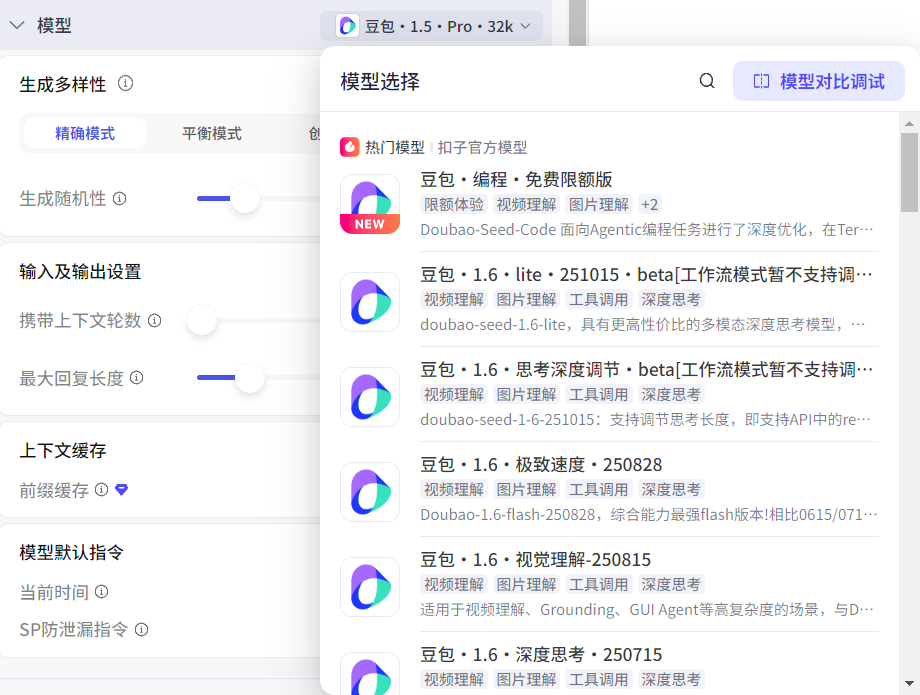Open info icon beside 当前时间

click(x=102, y=592)
